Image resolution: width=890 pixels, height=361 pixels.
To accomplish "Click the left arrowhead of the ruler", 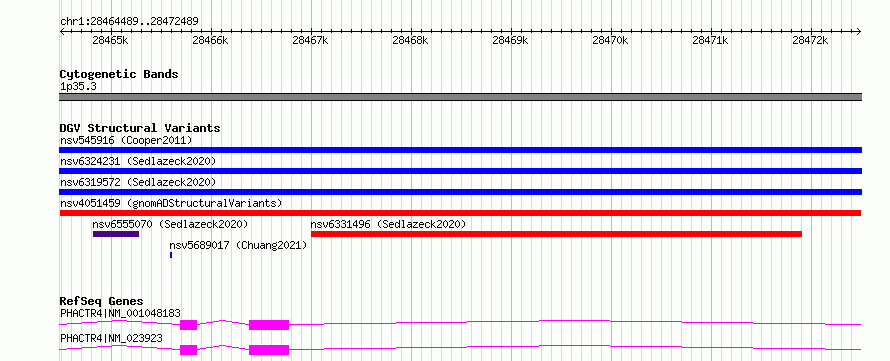I will pyautogui.click(x=62, y=32).
